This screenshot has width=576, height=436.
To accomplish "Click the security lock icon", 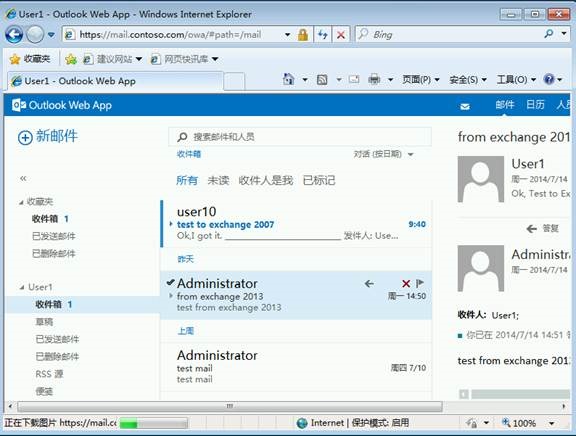I will pyautogui.click(x=303, y=35).
